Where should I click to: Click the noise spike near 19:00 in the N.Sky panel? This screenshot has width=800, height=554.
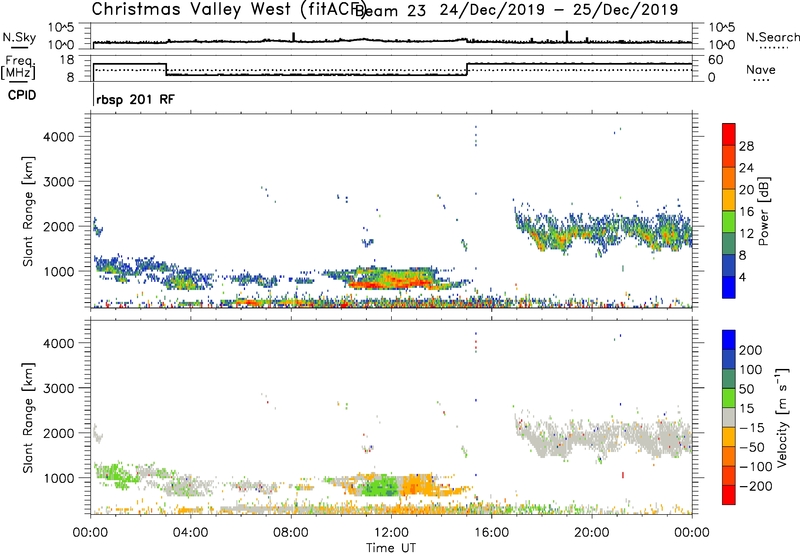tap(567, 36)
